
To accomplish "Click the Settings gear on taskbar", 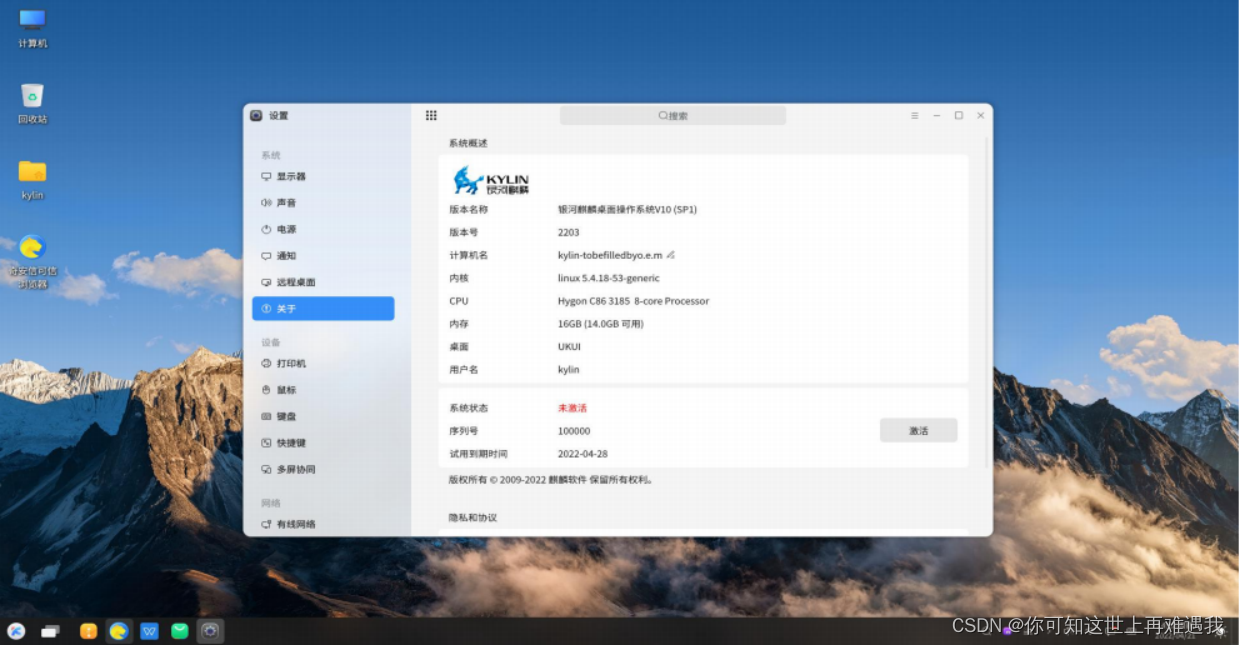I will [x=210, y=631].
